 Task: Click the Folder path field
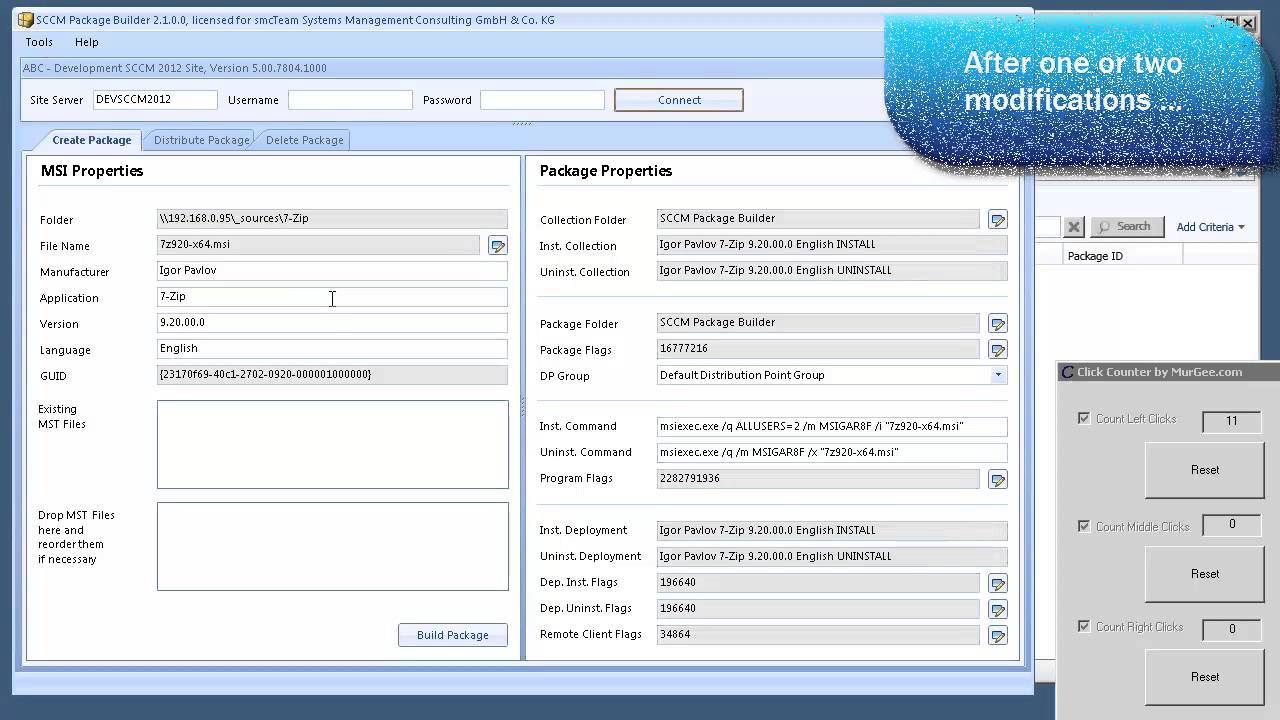(x=332, y=219)
